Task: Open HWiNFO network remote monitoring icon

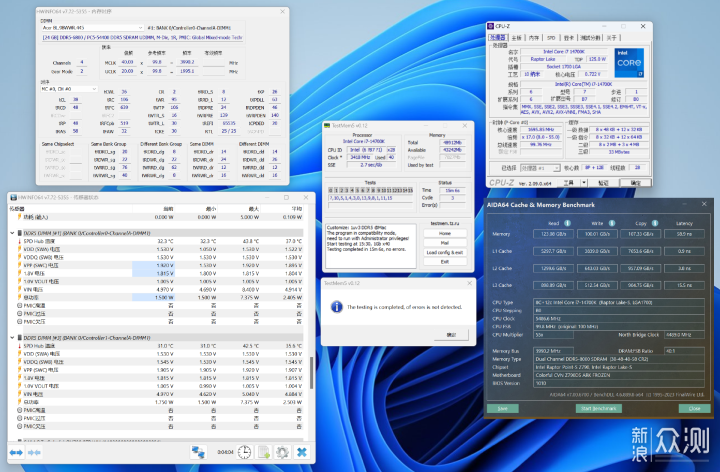Action: tap(198, 452)
